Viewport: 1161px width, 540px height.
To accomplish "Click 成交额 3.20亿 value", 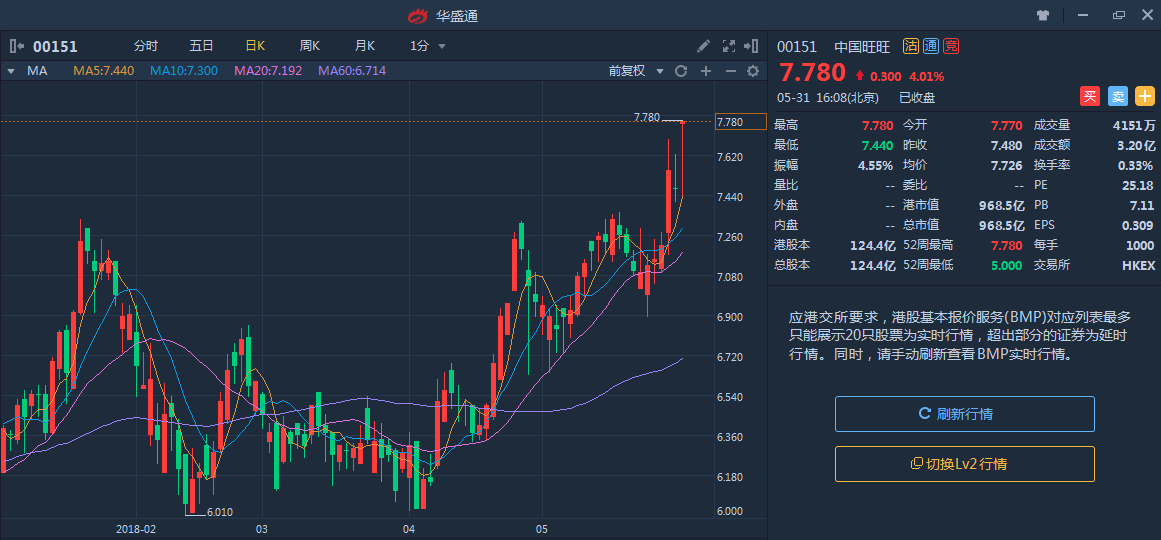I will (x=1135, y=145).
